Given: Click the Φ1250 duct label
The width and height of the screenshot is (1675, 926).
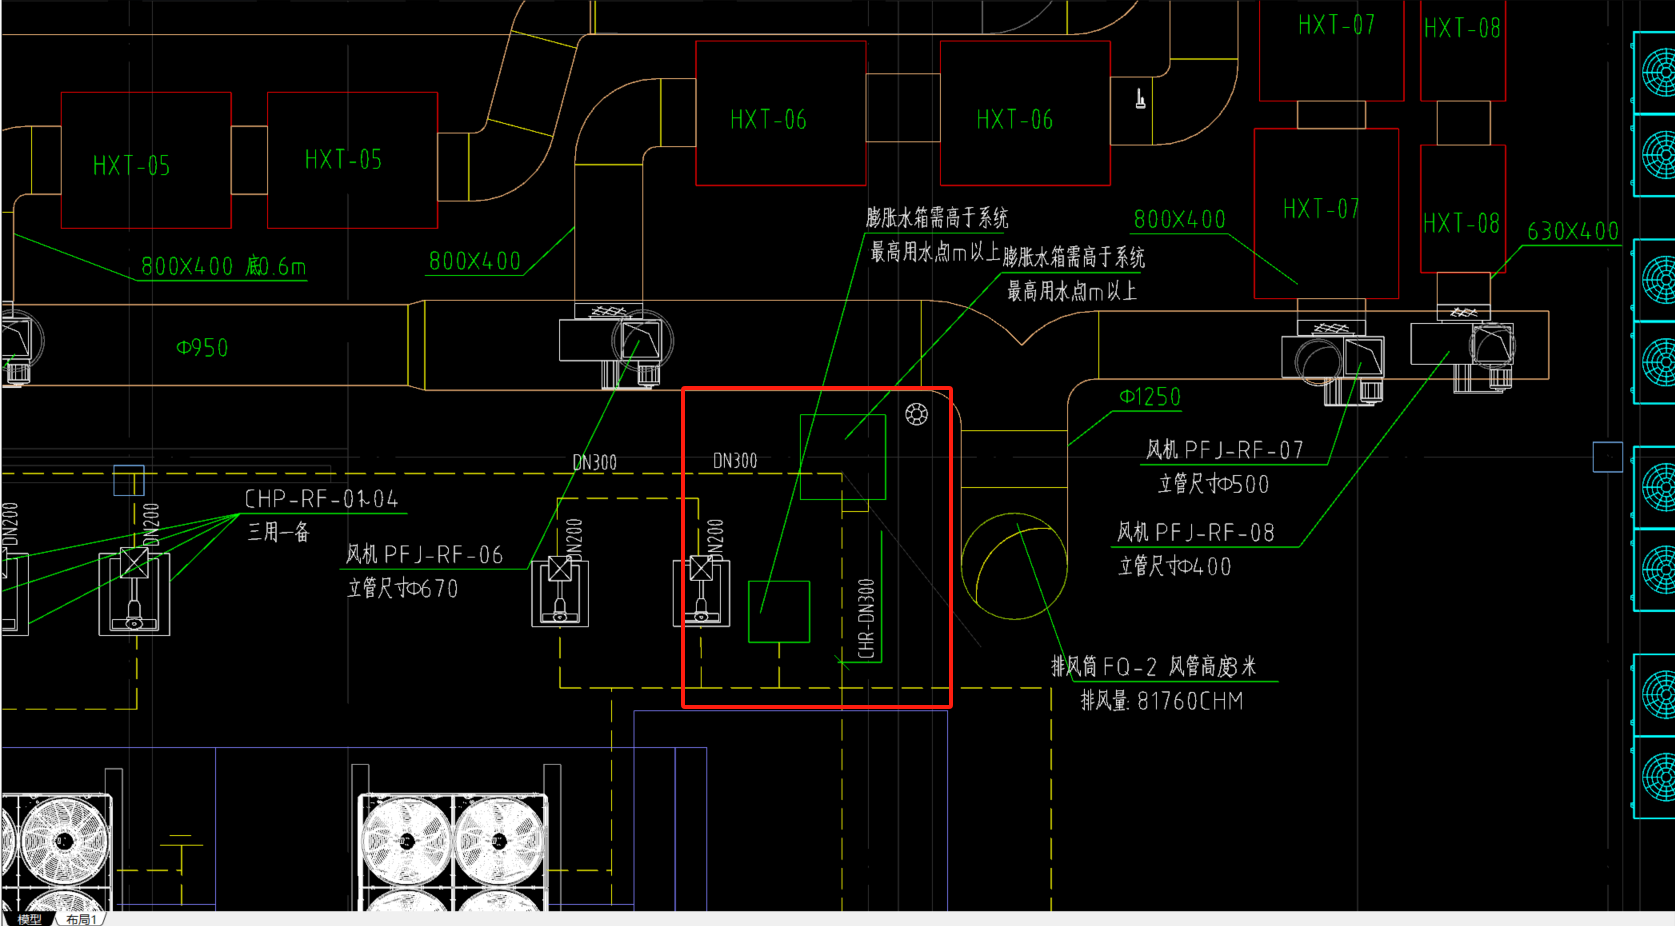Looking at the screenshot, I should point(1150,397).
